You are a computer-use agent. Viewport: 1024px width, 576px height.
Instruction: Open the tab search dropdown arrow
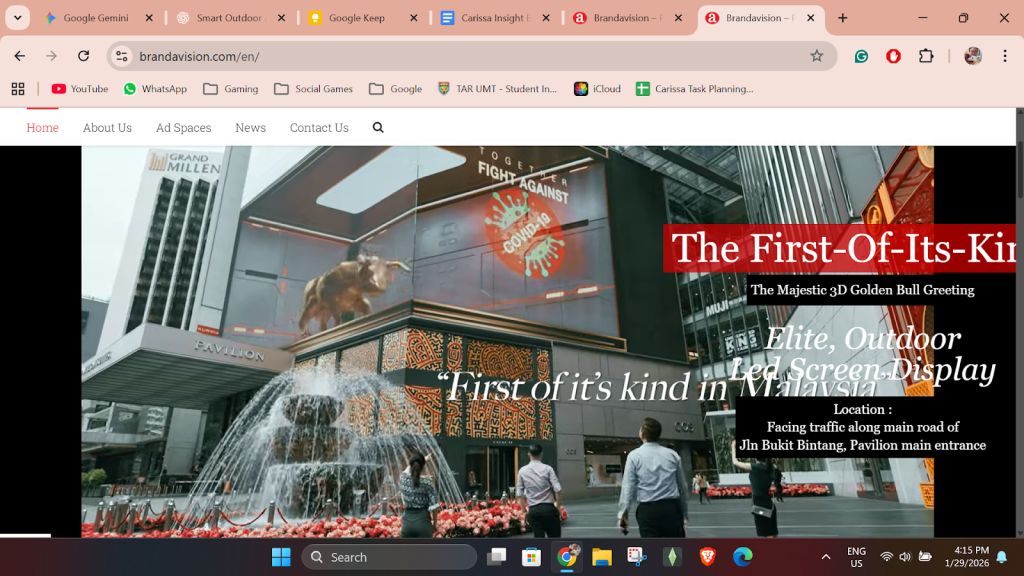click(x=18, y=18)
